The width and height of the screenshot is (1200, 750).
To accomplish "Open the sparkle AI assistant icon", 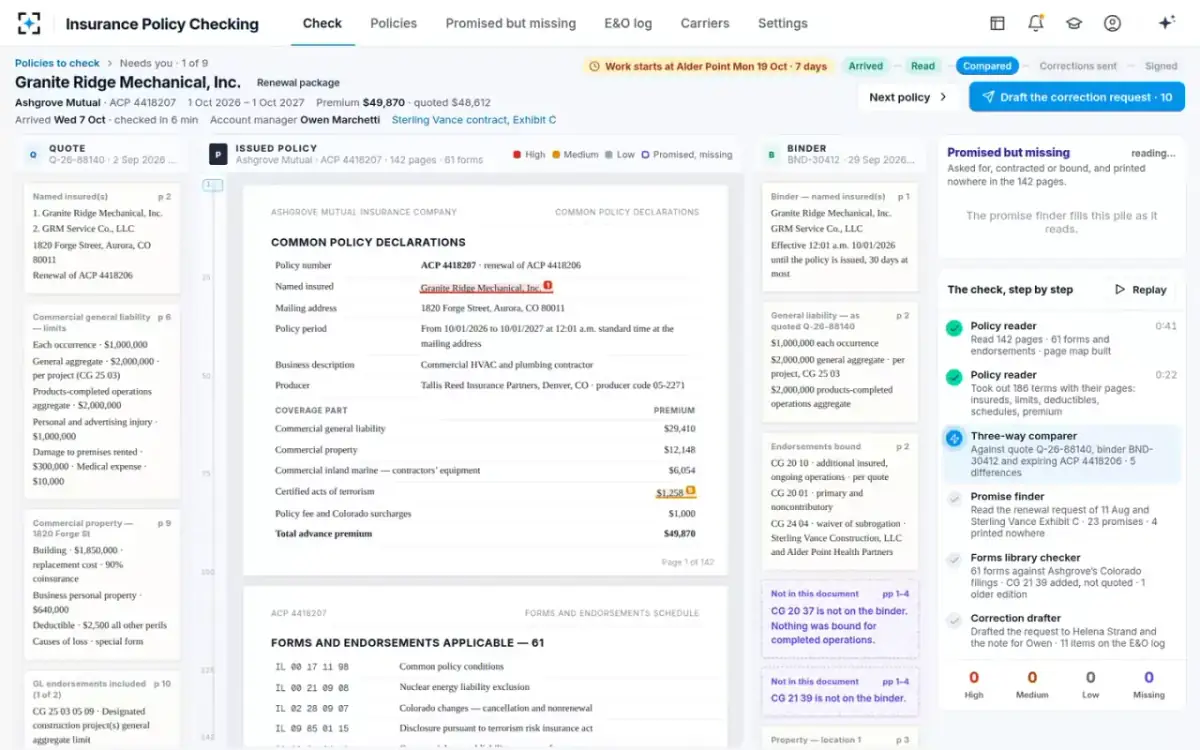I will 1166,23.
